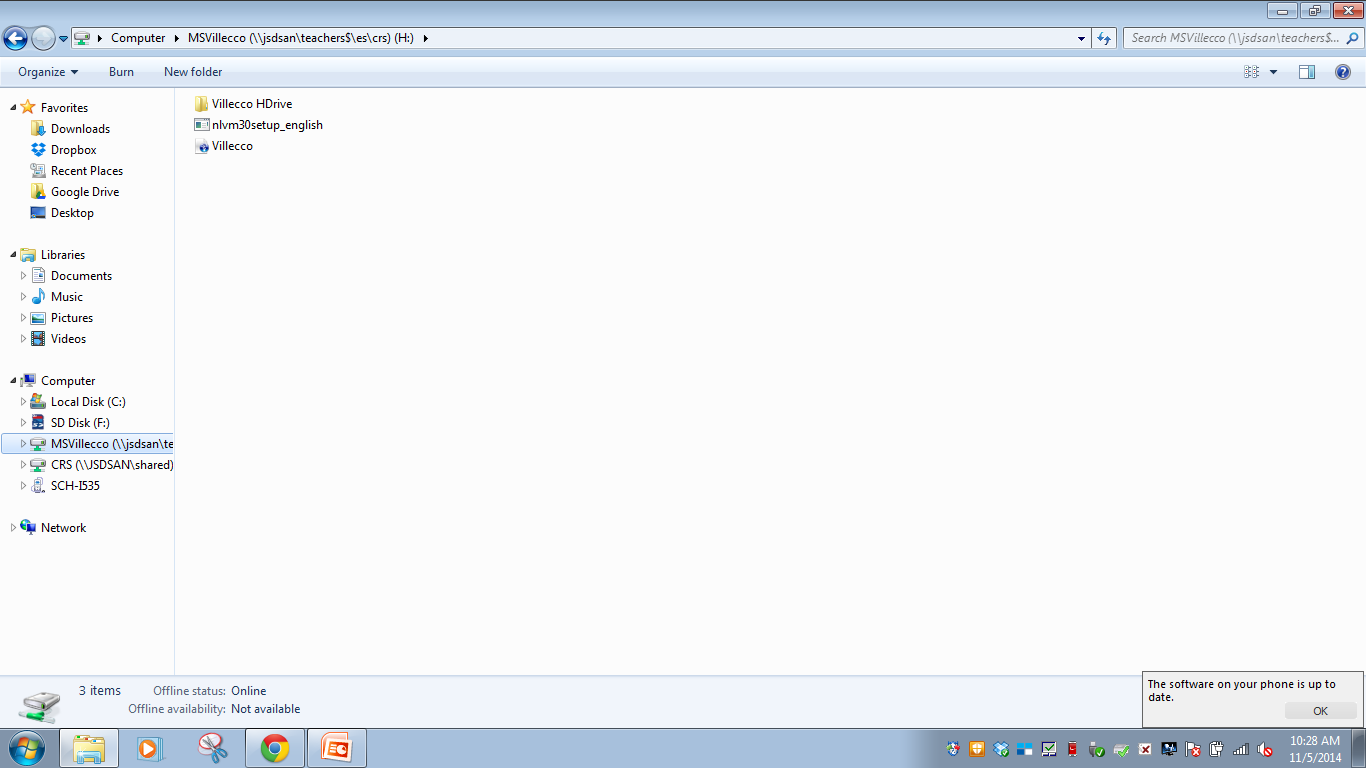This screenshot has height=768, width=1366.
Task: Open the Windows Start menu
Action: [27, 747]
